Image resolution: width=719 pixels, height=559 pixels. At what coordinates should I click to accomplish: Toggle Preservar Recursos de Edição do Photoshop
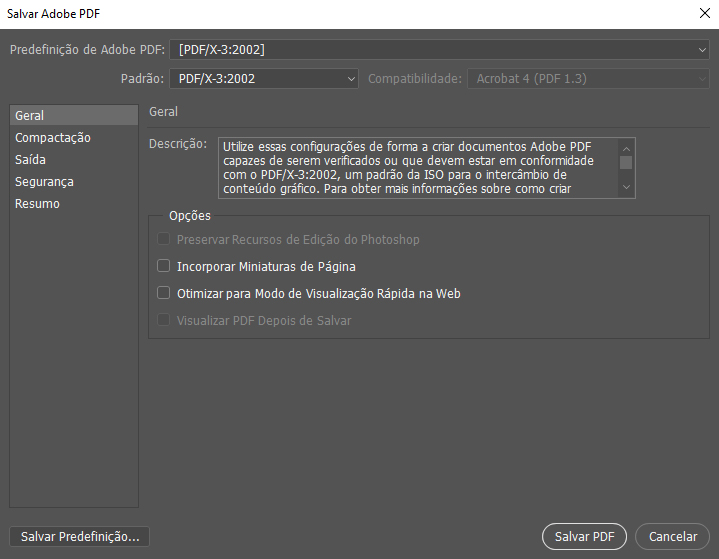(165, 240)
